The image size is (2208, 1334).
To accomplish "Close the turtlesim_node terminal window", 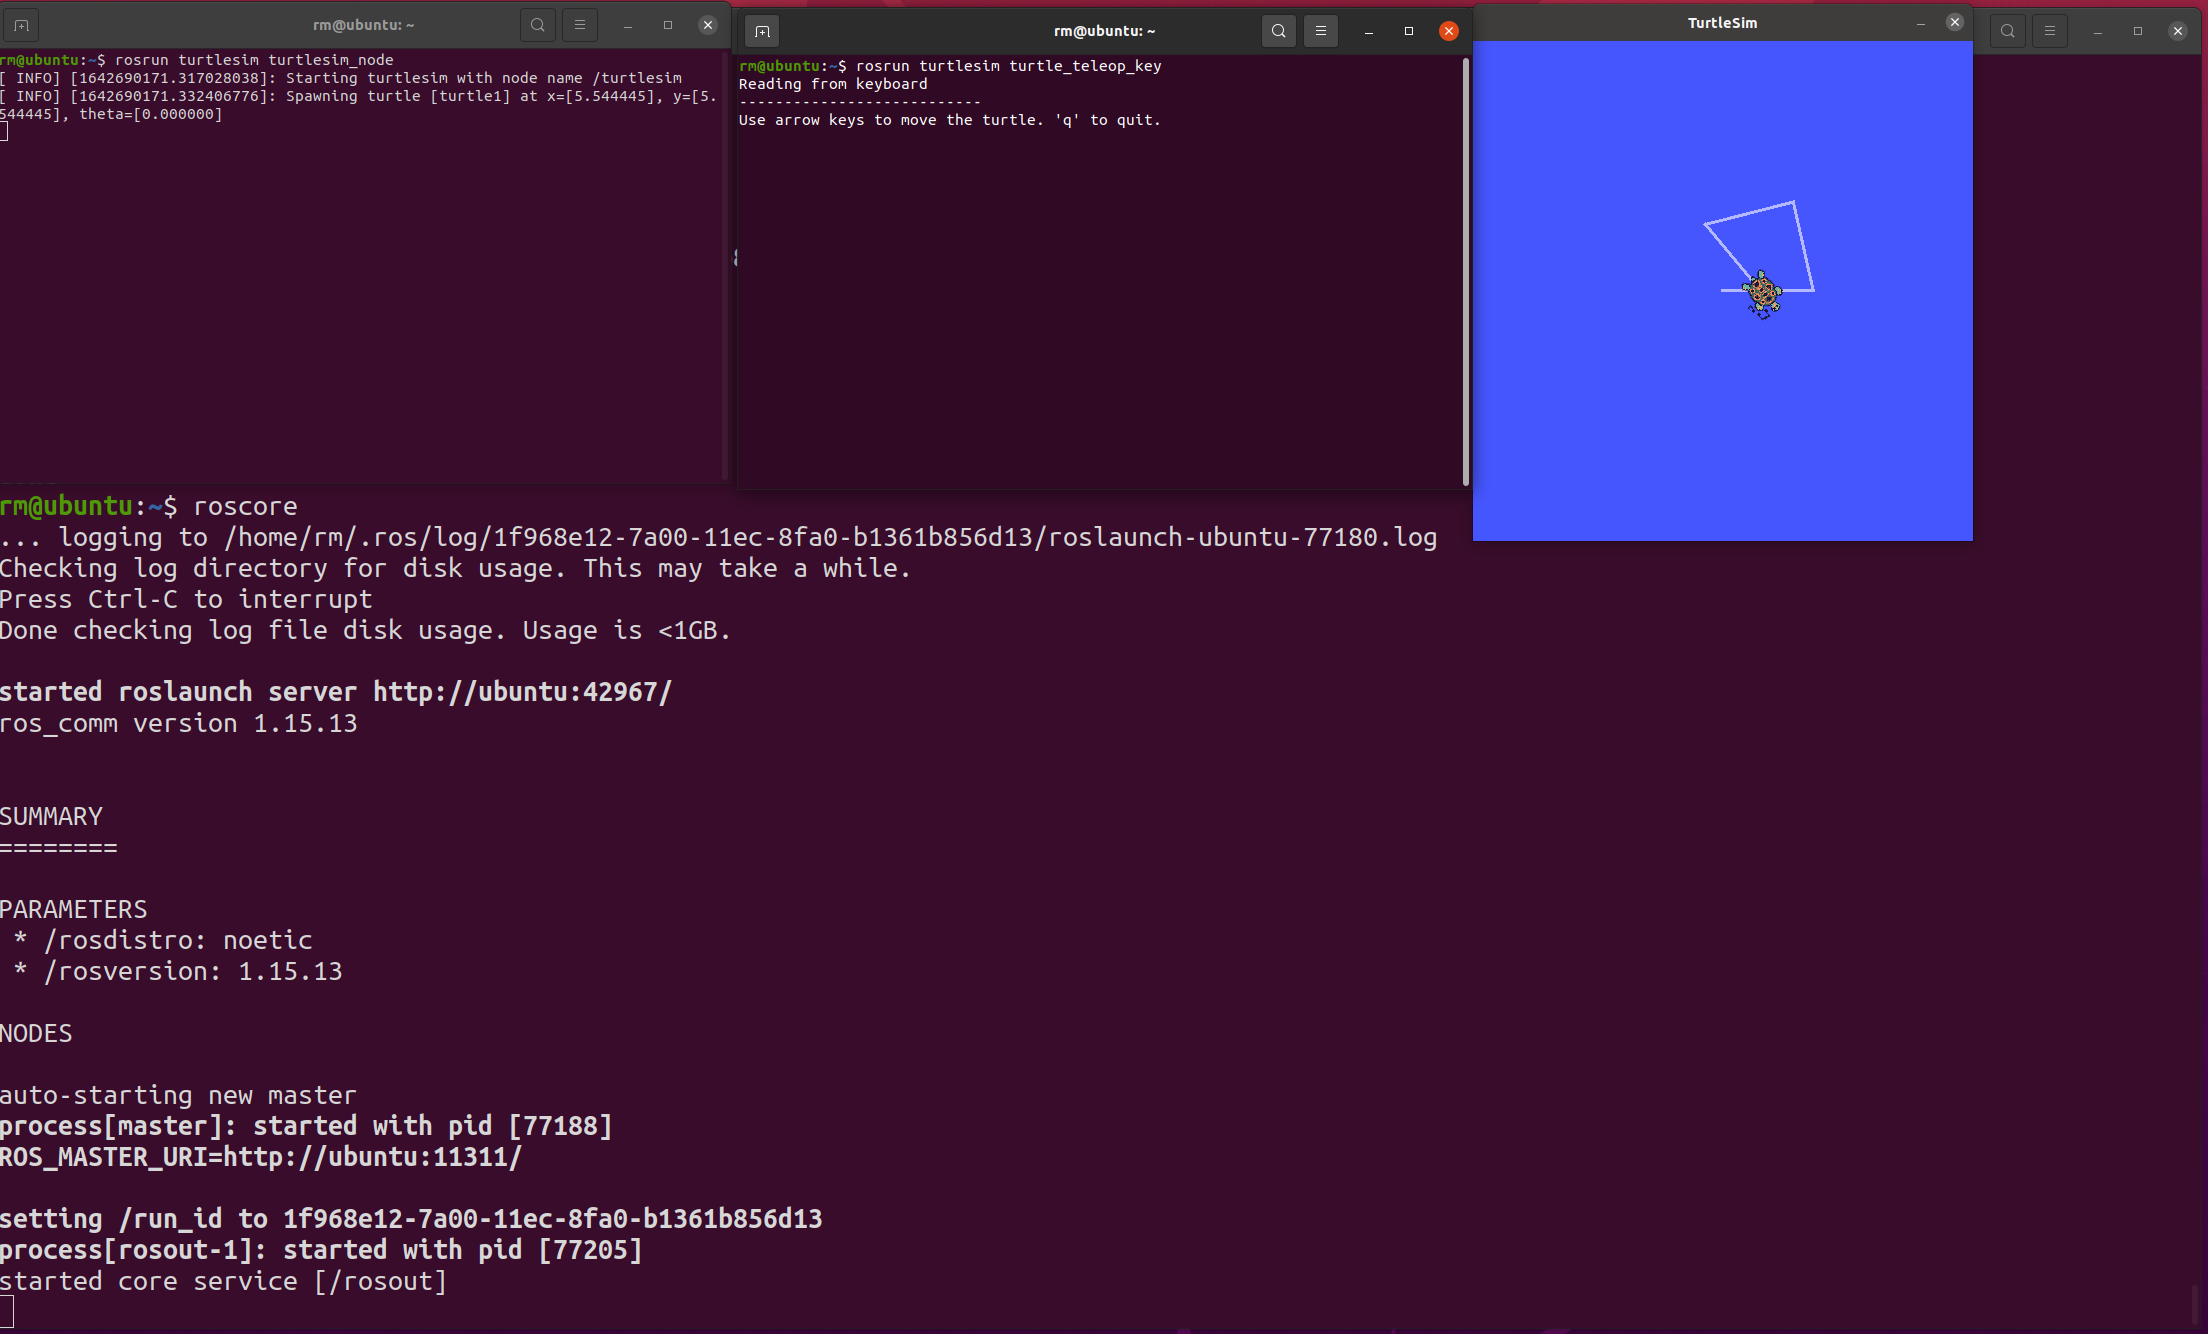I will point(708,25).
